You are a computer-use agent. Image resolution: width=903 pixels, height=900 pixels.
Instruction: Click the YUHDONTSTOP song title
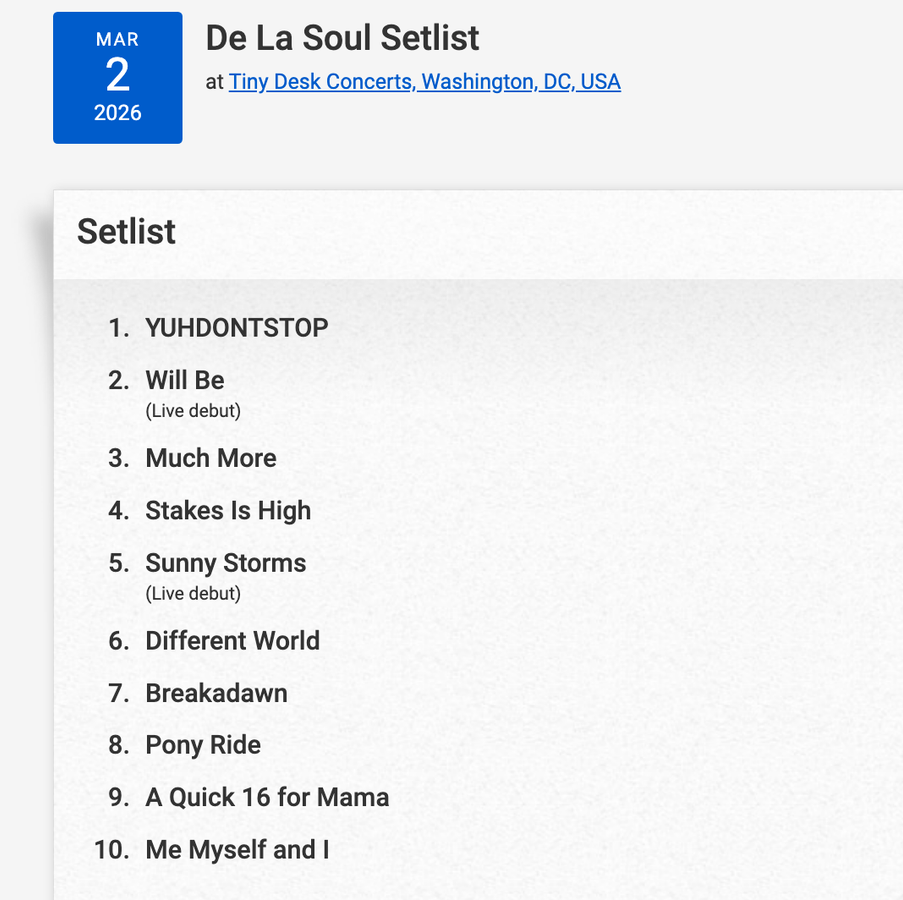pos(237,328)
